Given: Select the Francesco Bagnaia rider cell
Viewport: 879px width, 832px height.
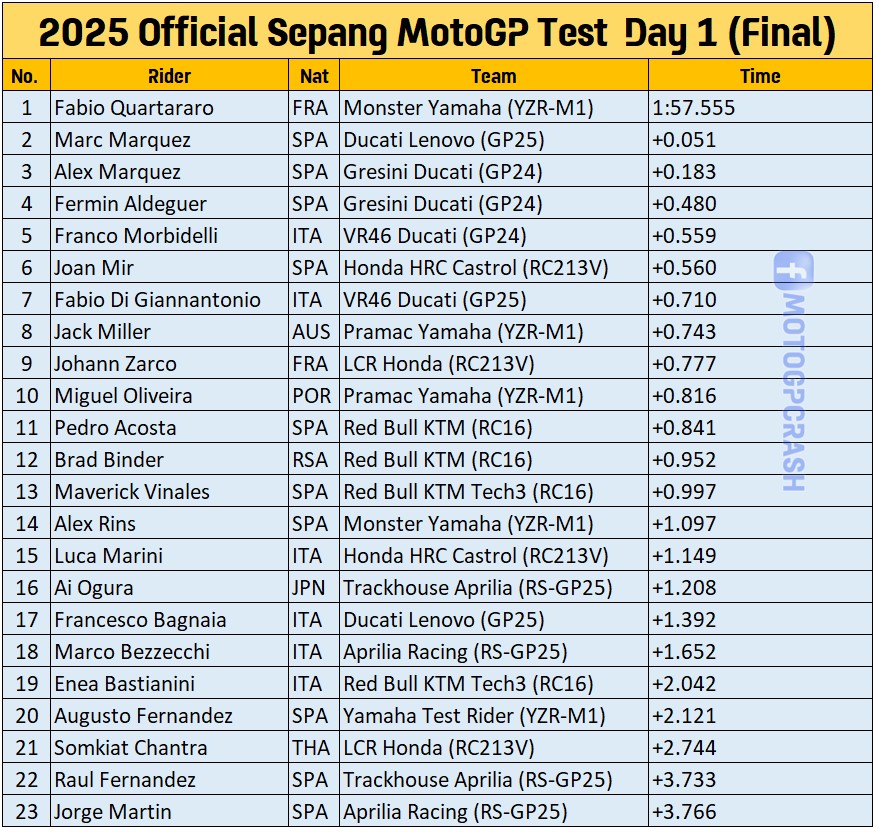Looking at the screenshot, I should point(169,619).
